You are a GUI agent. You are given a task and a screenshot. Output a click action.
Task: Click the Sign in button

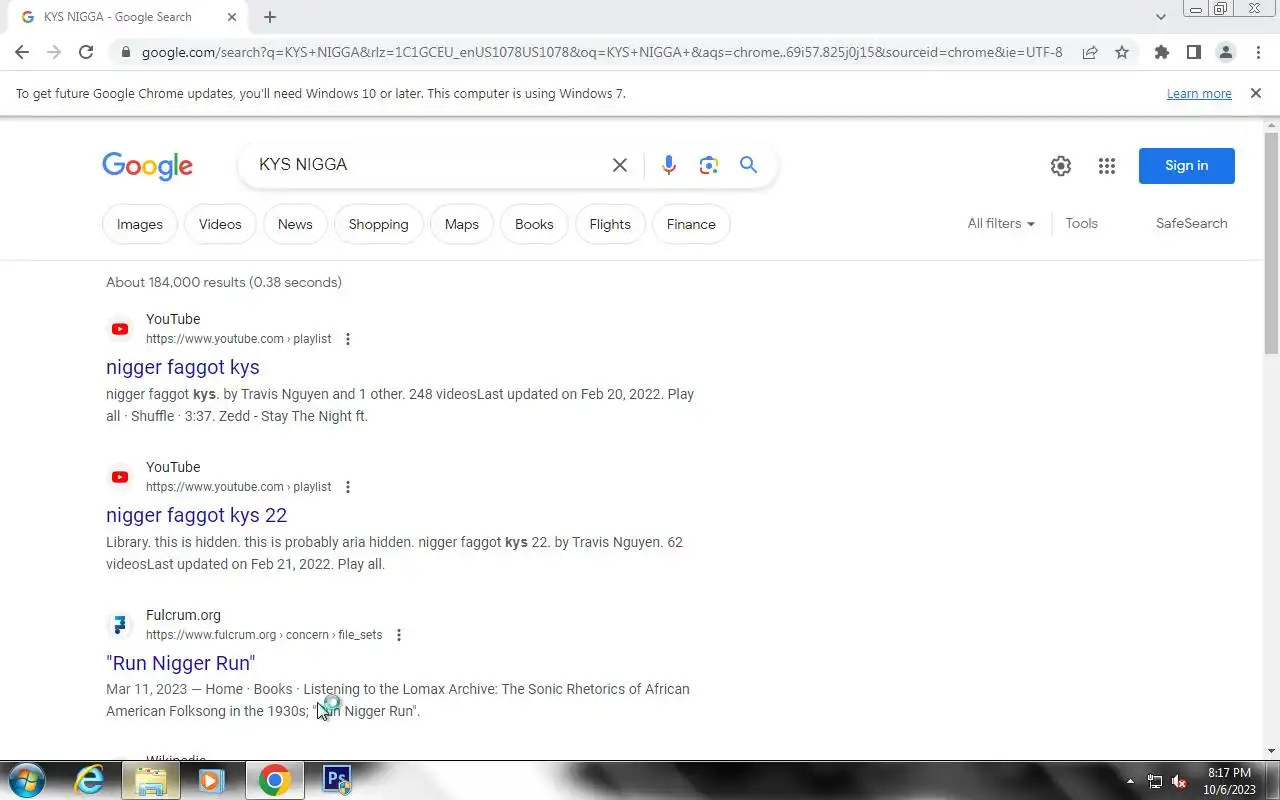tap(1187, 166)
